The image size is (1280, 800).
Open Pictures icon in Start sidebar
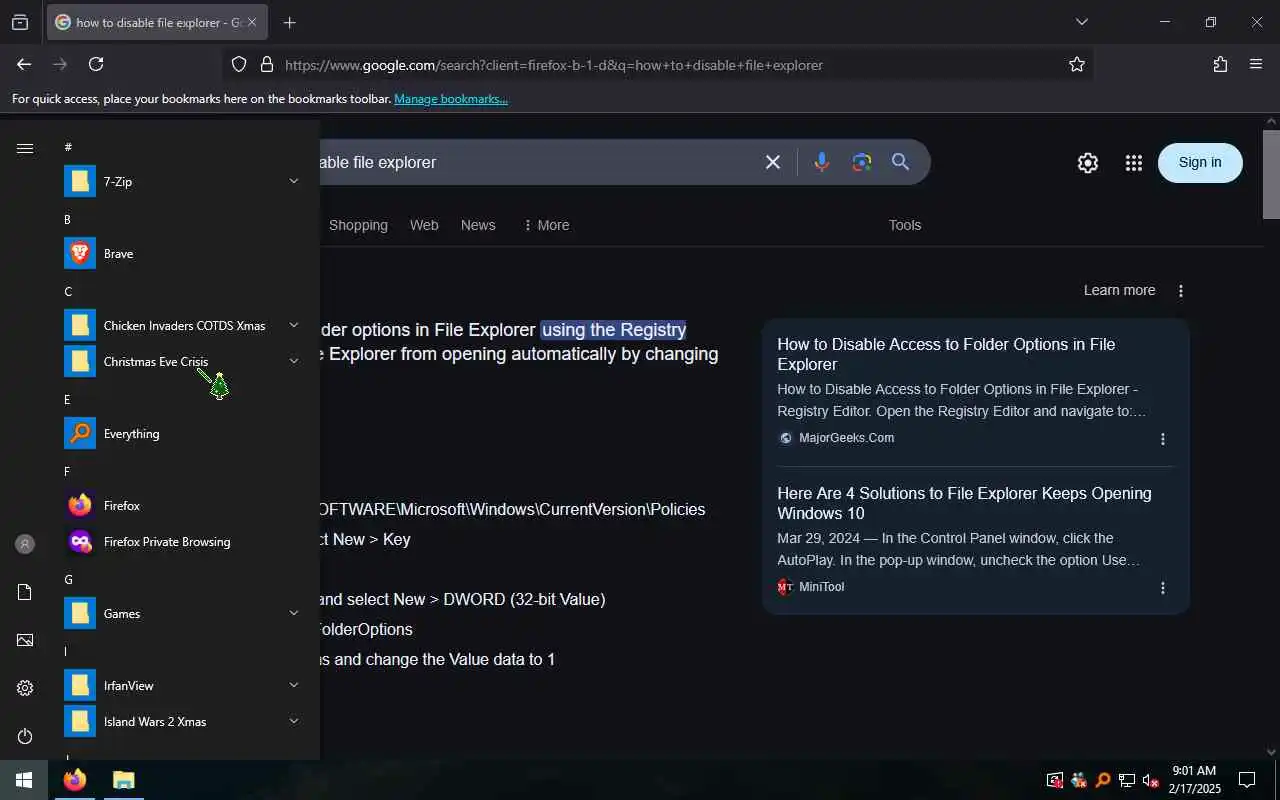click(25, 640)
